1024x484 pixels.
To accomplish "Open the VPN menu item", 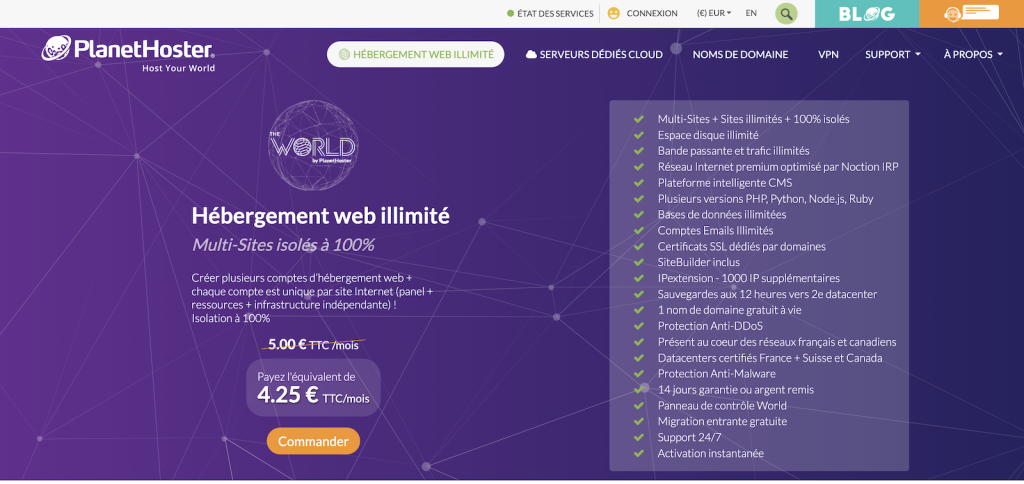I will pos(828,55).
